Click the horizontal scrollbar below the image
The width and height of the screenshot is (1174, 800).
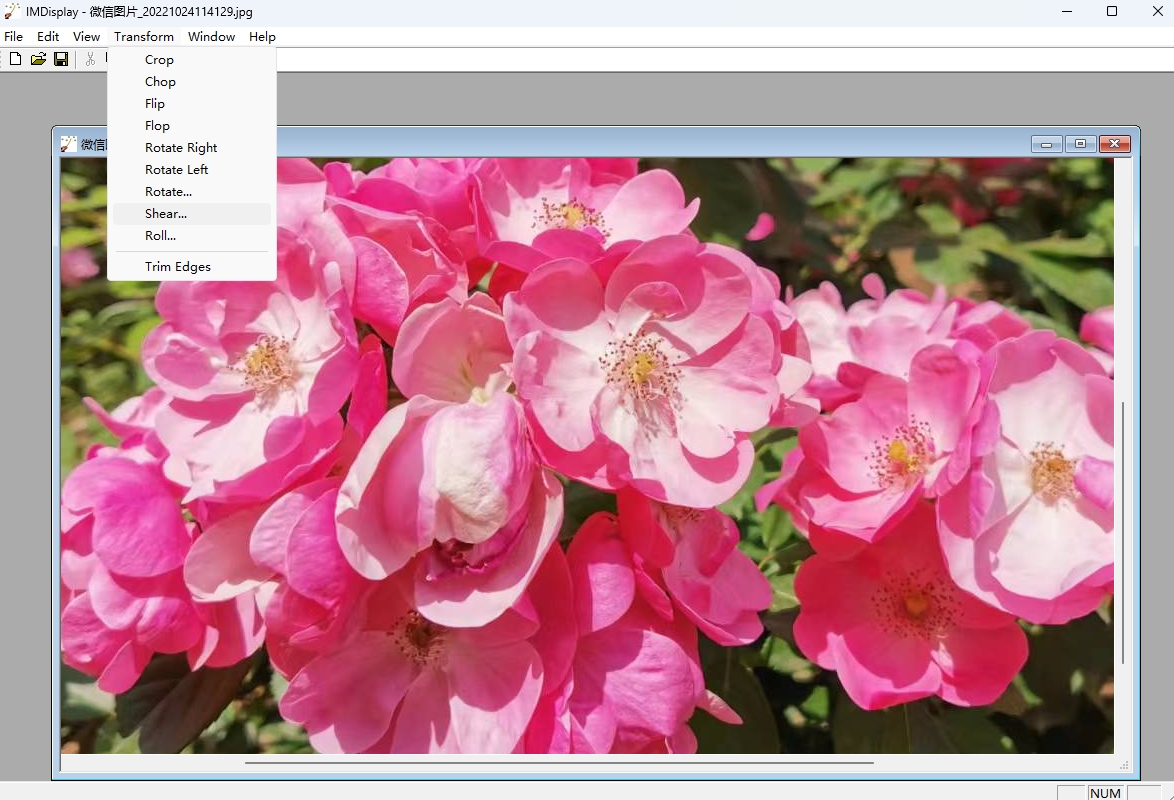point(560,763)
